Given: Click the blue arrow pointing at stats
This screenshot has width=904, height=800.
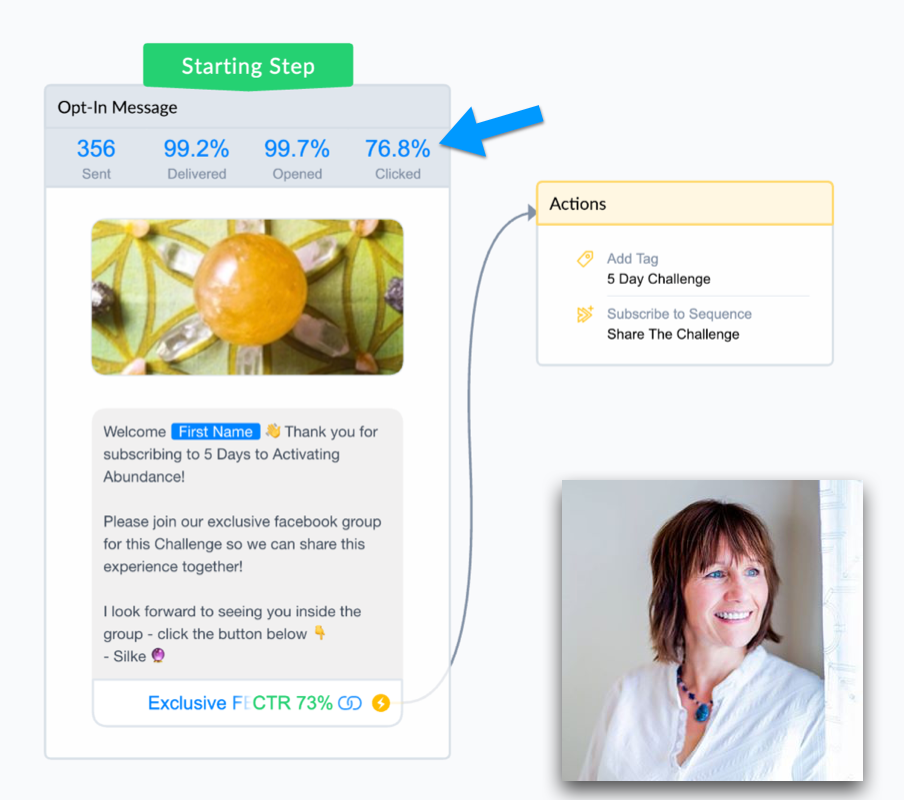Looking at the screenshot, I should (x=492, y=131).
